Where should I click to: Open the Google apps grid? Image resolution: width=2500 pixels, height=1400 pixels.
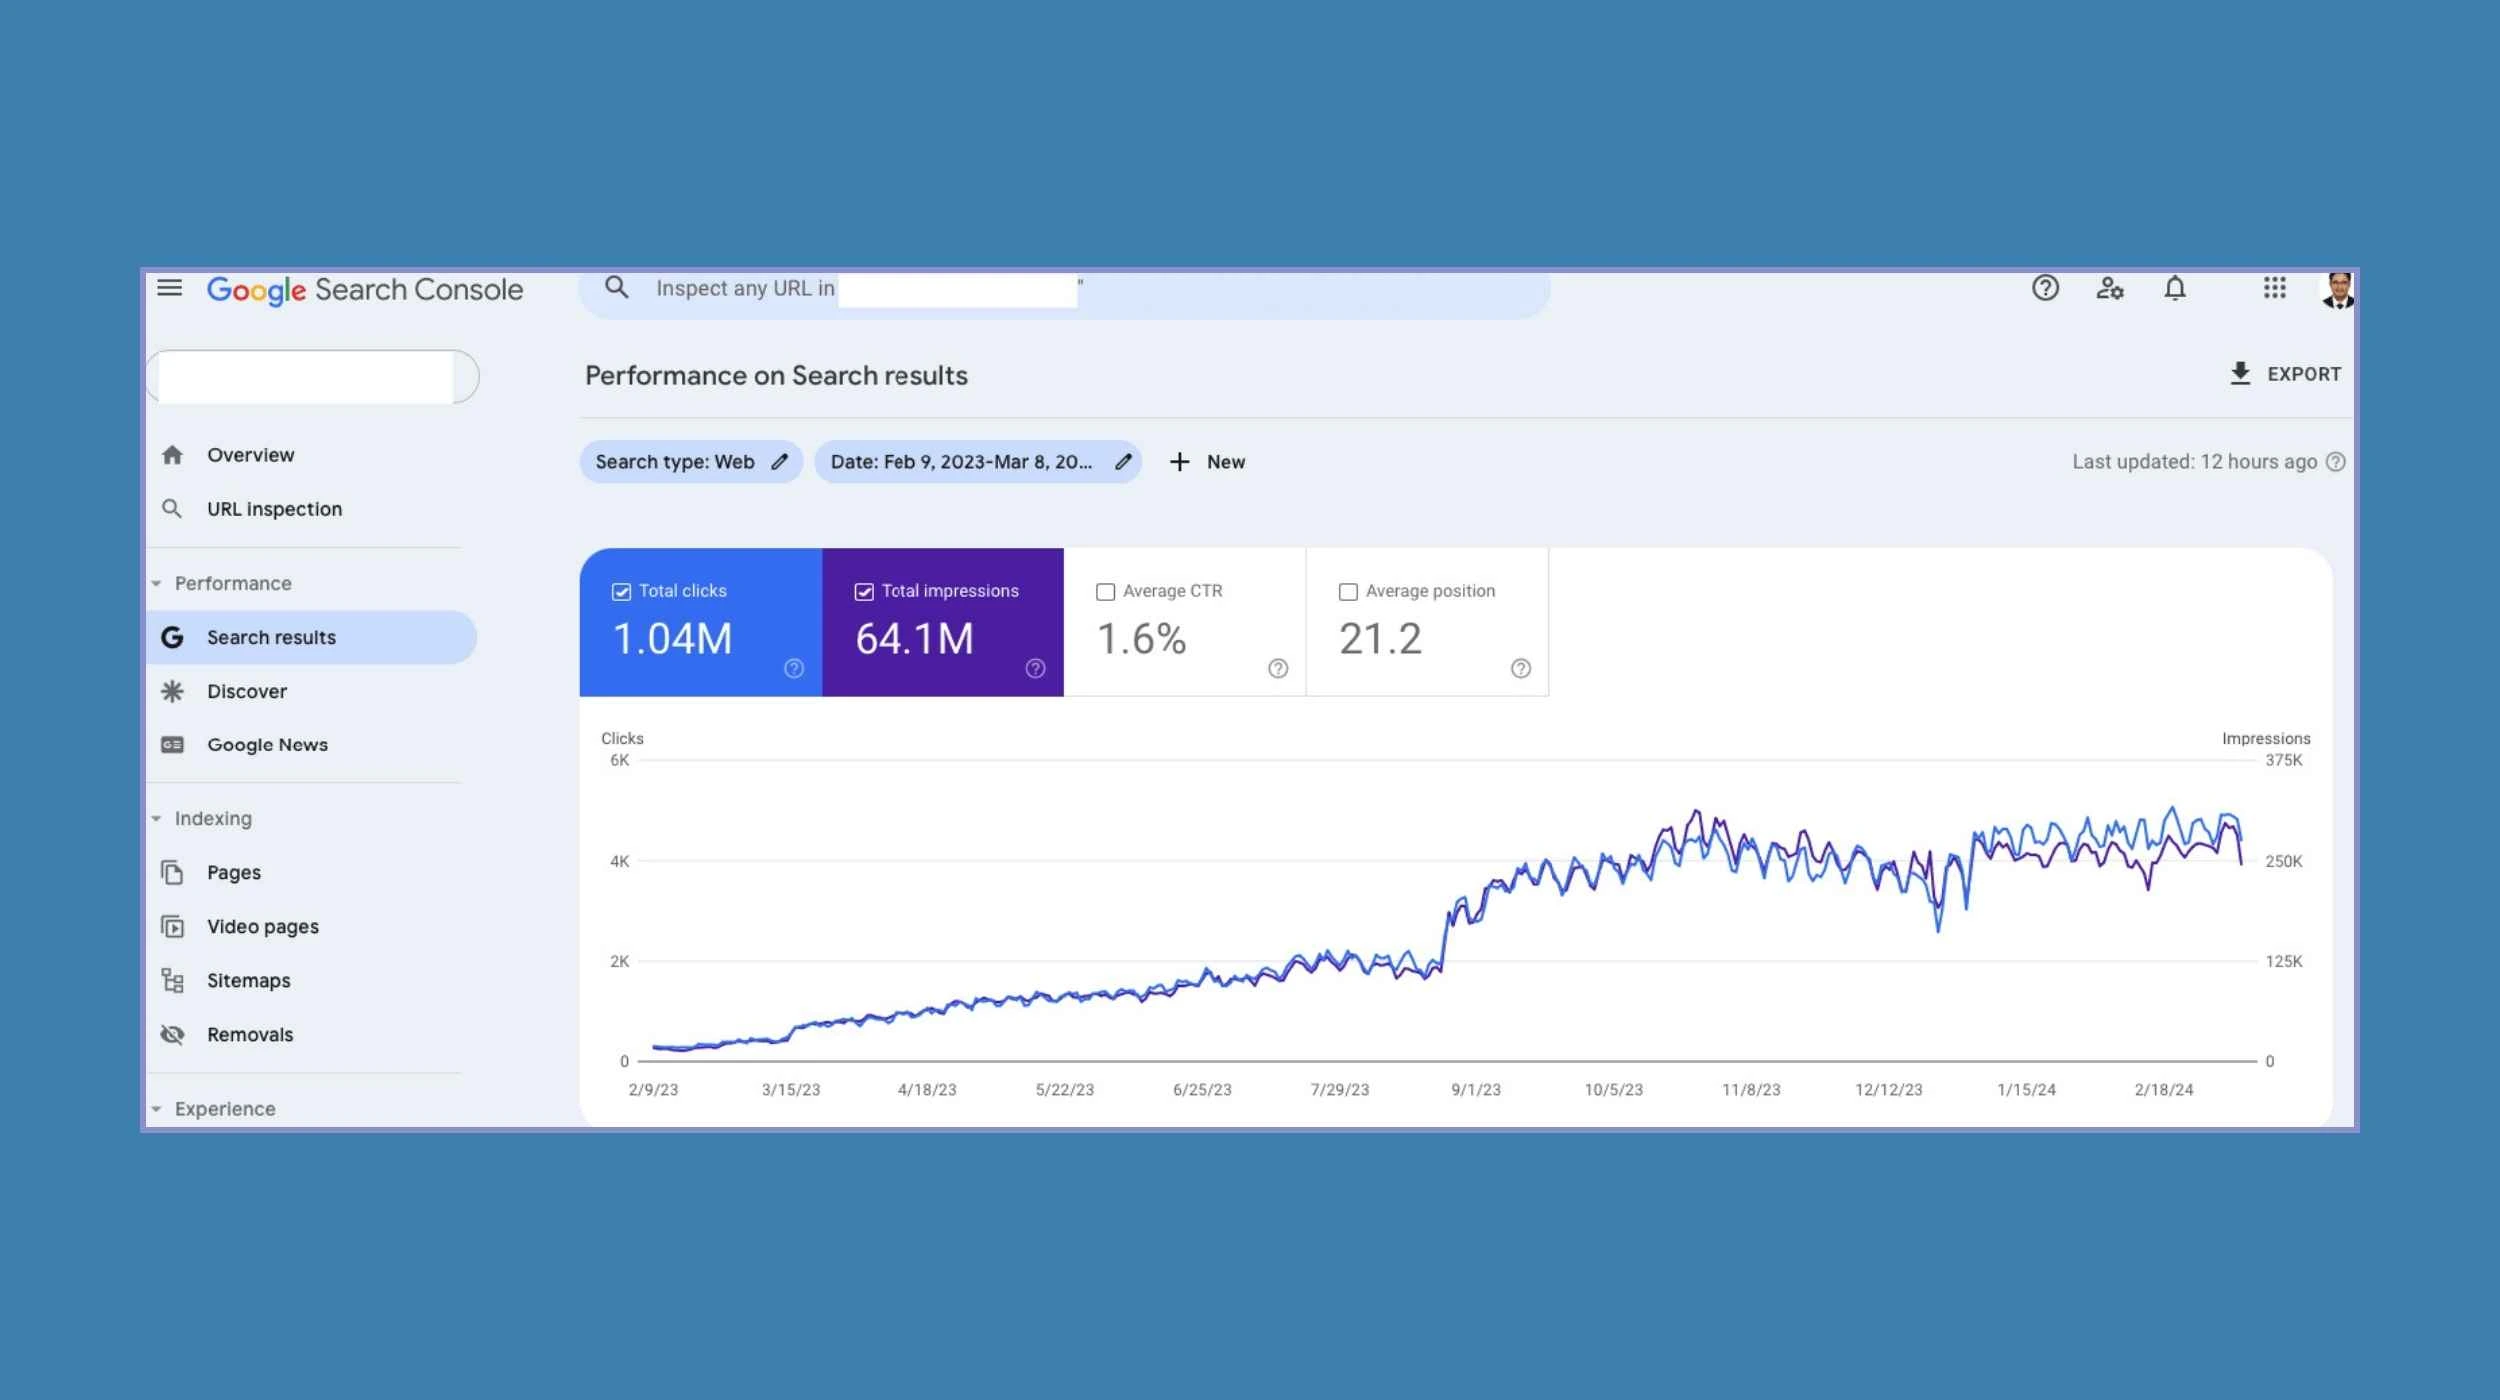coord(2276,288)
